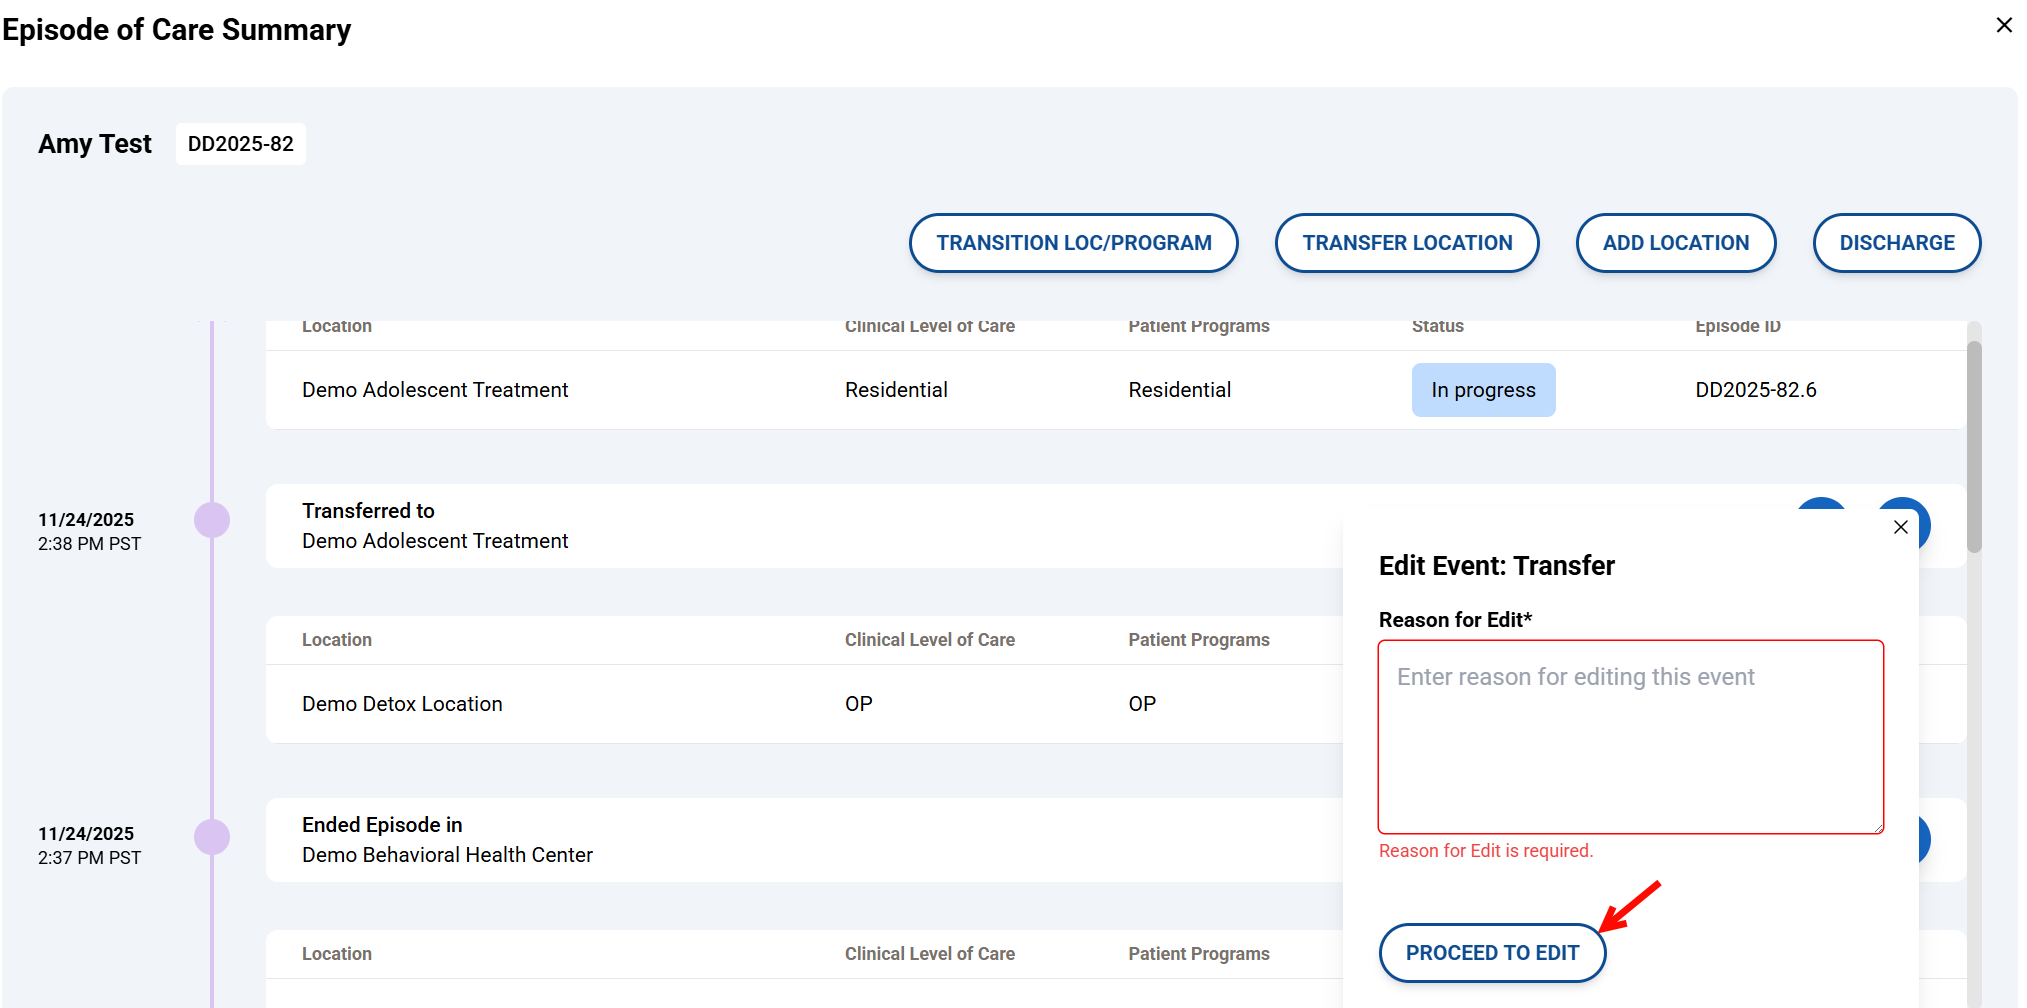Click the DD2025-82 patient ID badge
Screen dimensions: 2027x1008
pos(241,144)
